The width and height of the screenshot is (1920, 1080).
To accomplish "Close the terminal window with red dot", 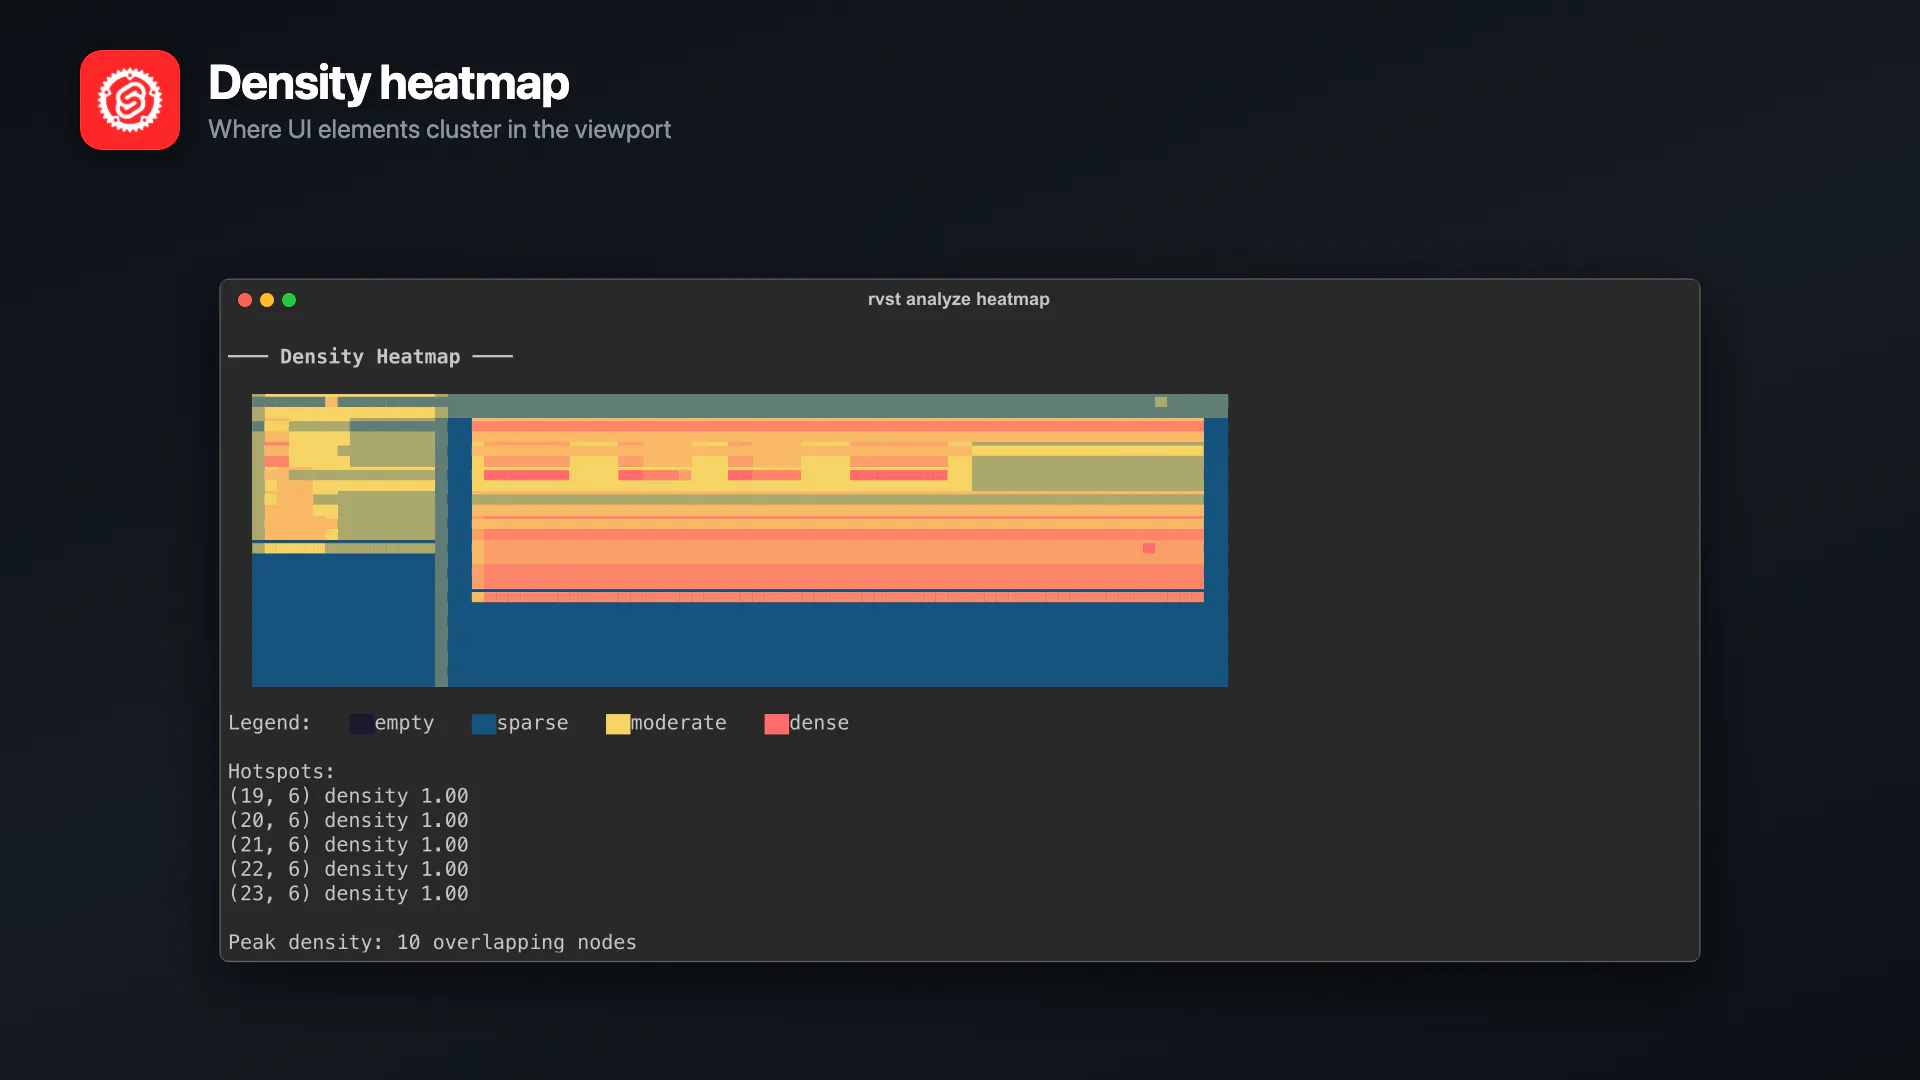I will click(245, 300).
